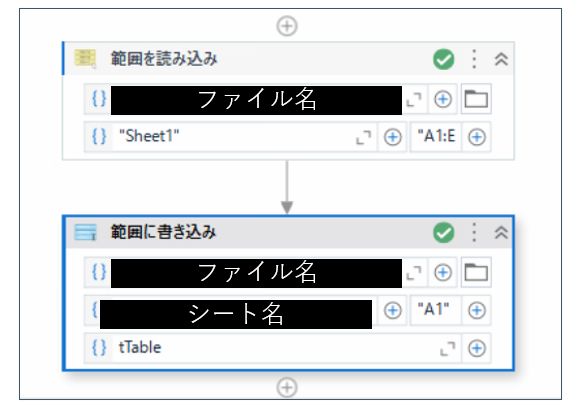Browse folder for write range file

476,272
